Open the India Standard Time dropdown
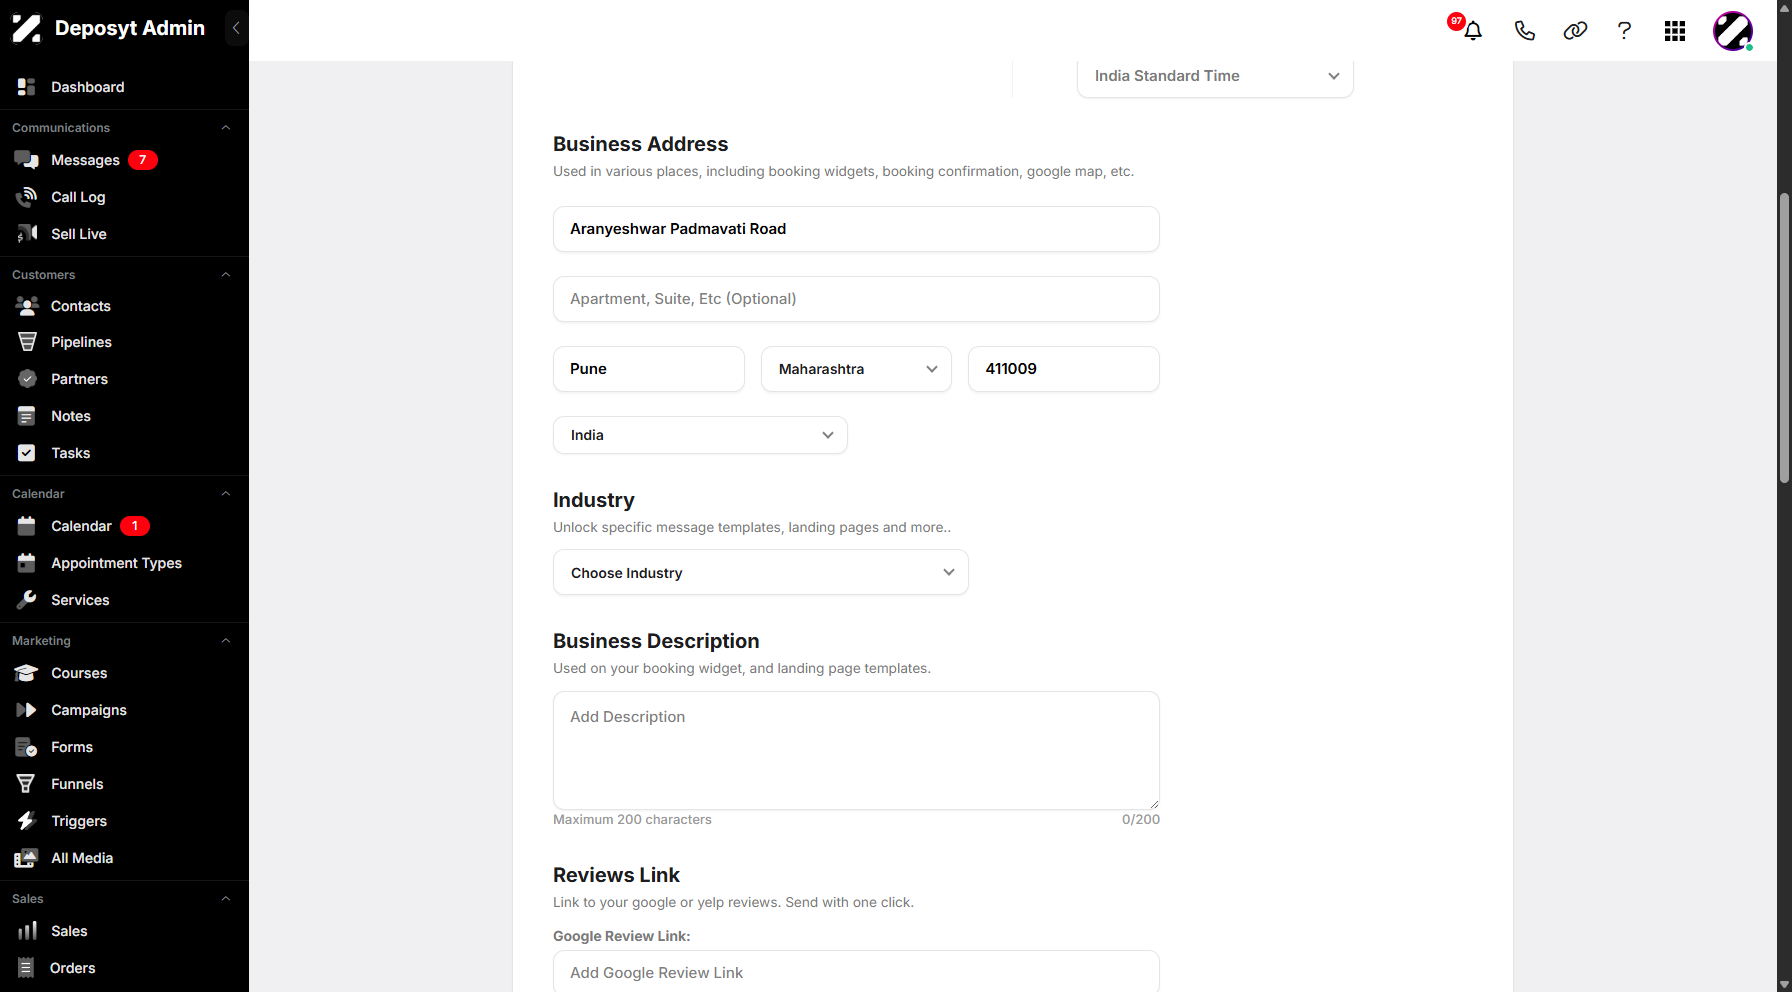This screenshot has height=992, width=1792. pos(1215,76)
